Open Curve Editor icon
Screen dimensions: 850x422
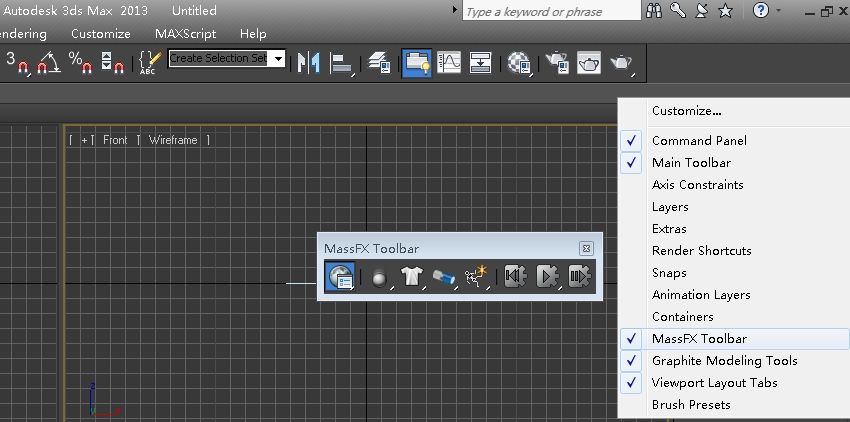[x=449, y=62]
